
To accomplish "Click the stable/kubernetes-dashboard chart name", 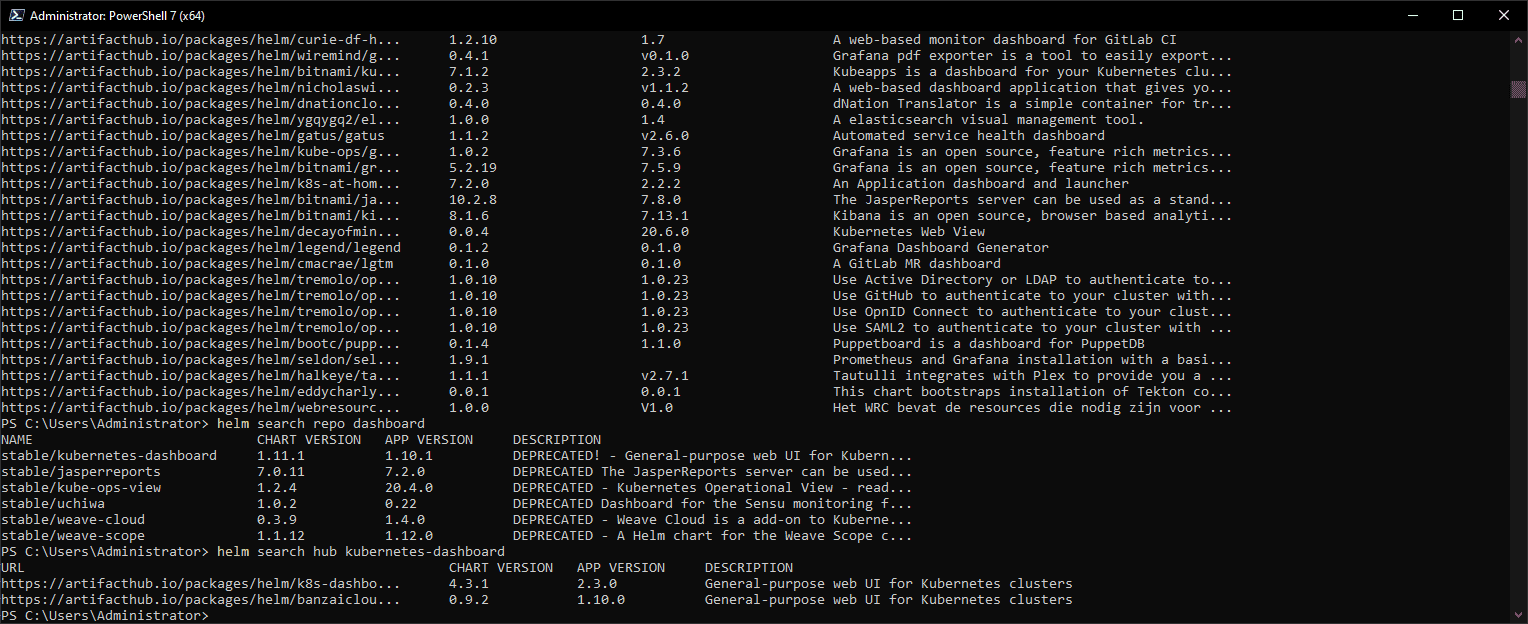I will tap(108, 456).
